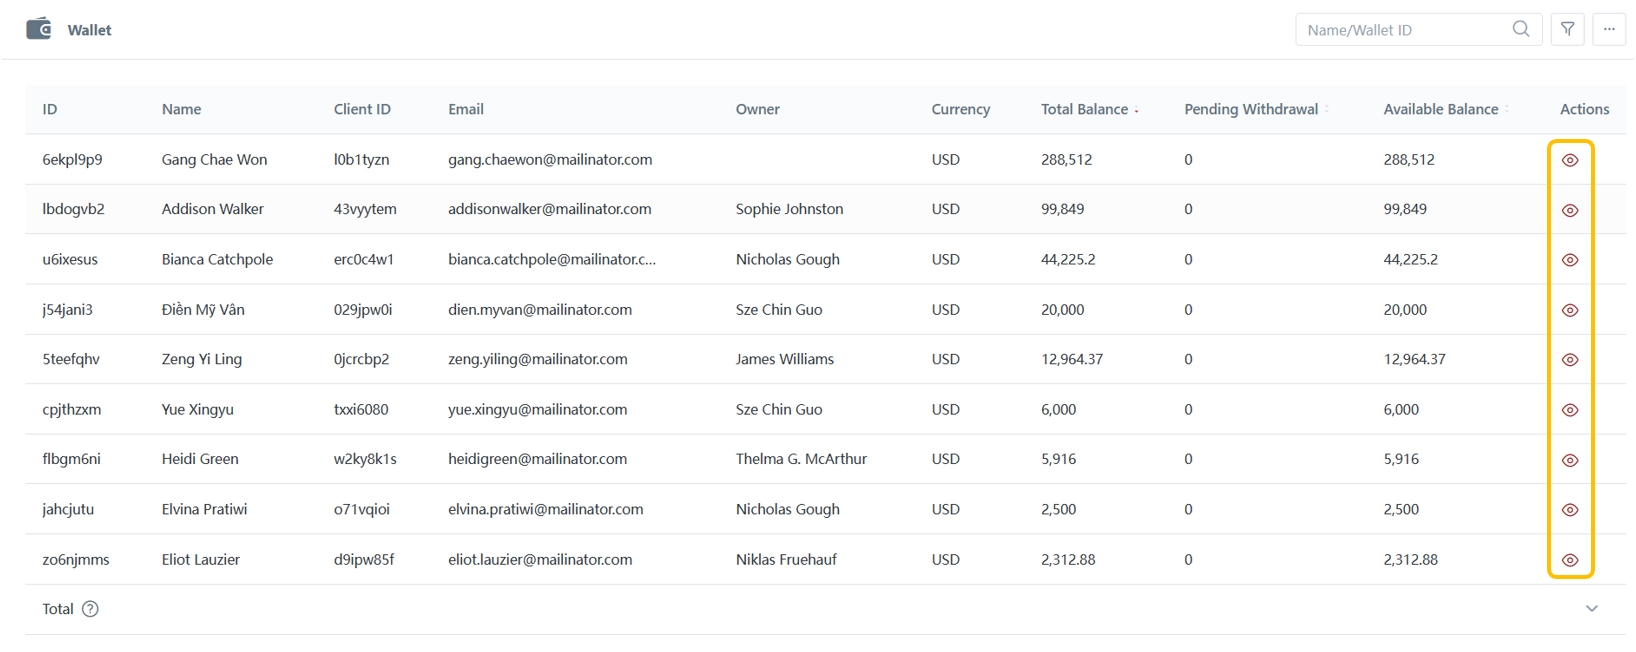Expand the Total row chevron
Viewport: 1636px width, 652px height.
pyautogui.click(x=1591, y=609)
